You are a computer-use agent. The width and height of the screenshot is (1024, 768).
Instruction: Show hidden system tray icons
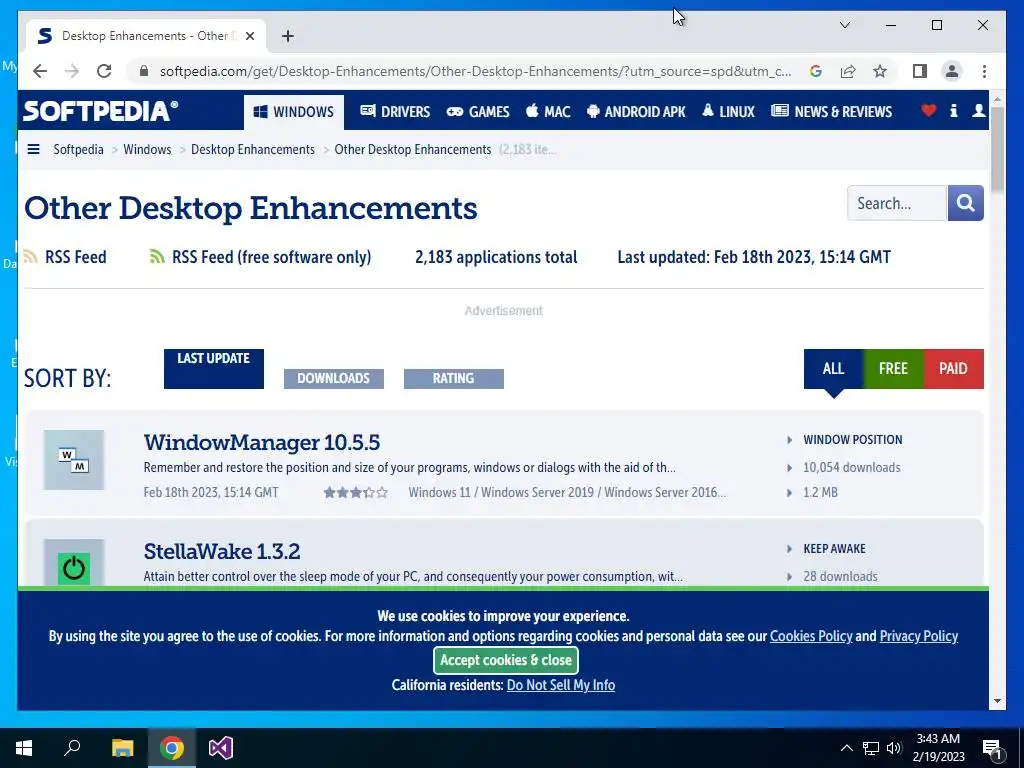tap(846, 748)
